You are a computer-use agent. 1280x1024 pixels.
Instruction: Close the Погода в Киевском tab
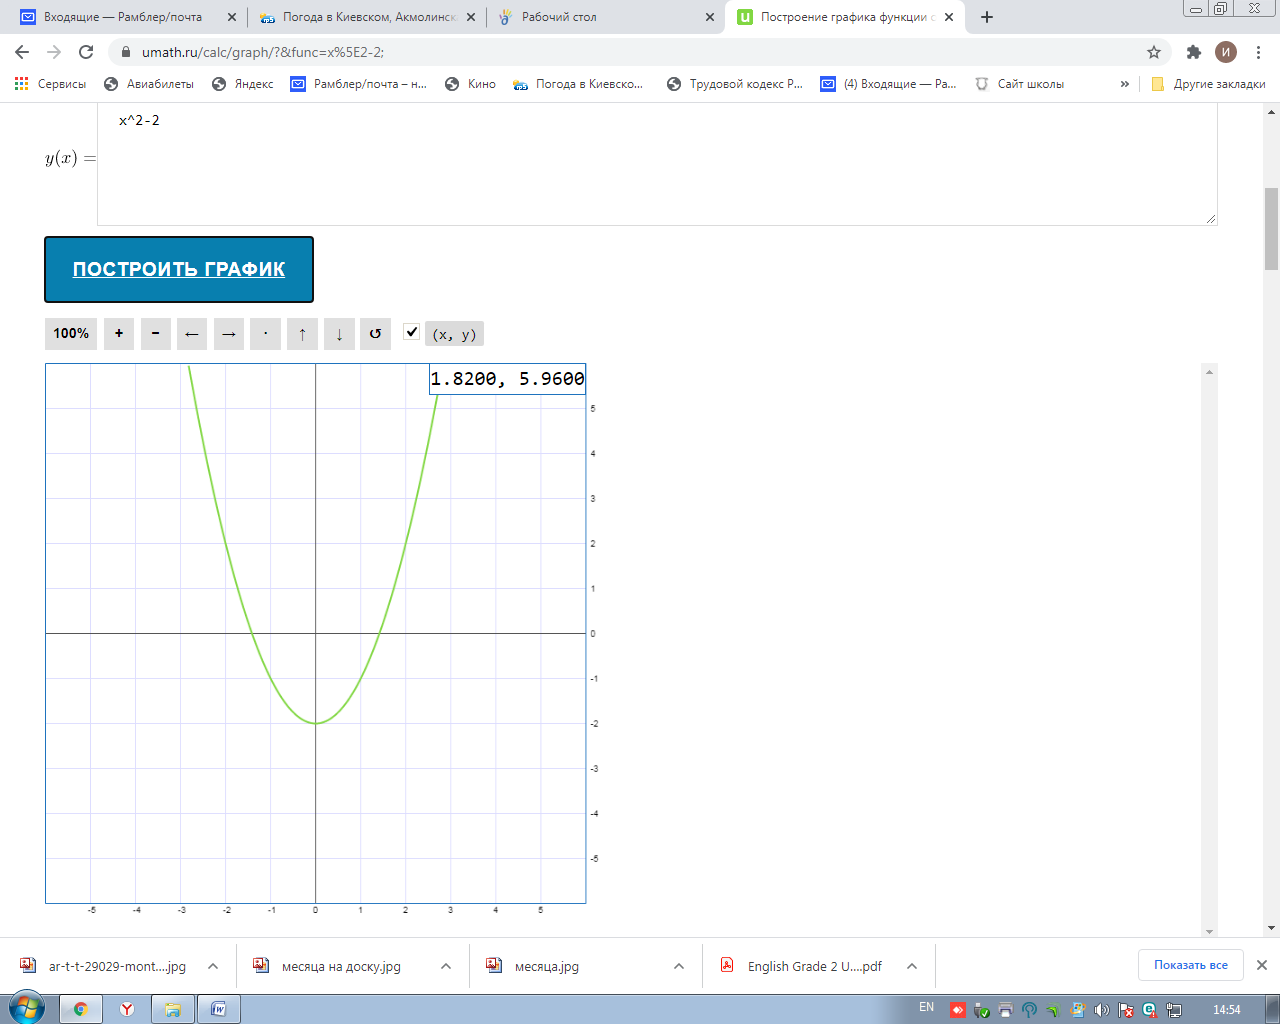click(x=471, y=17)
